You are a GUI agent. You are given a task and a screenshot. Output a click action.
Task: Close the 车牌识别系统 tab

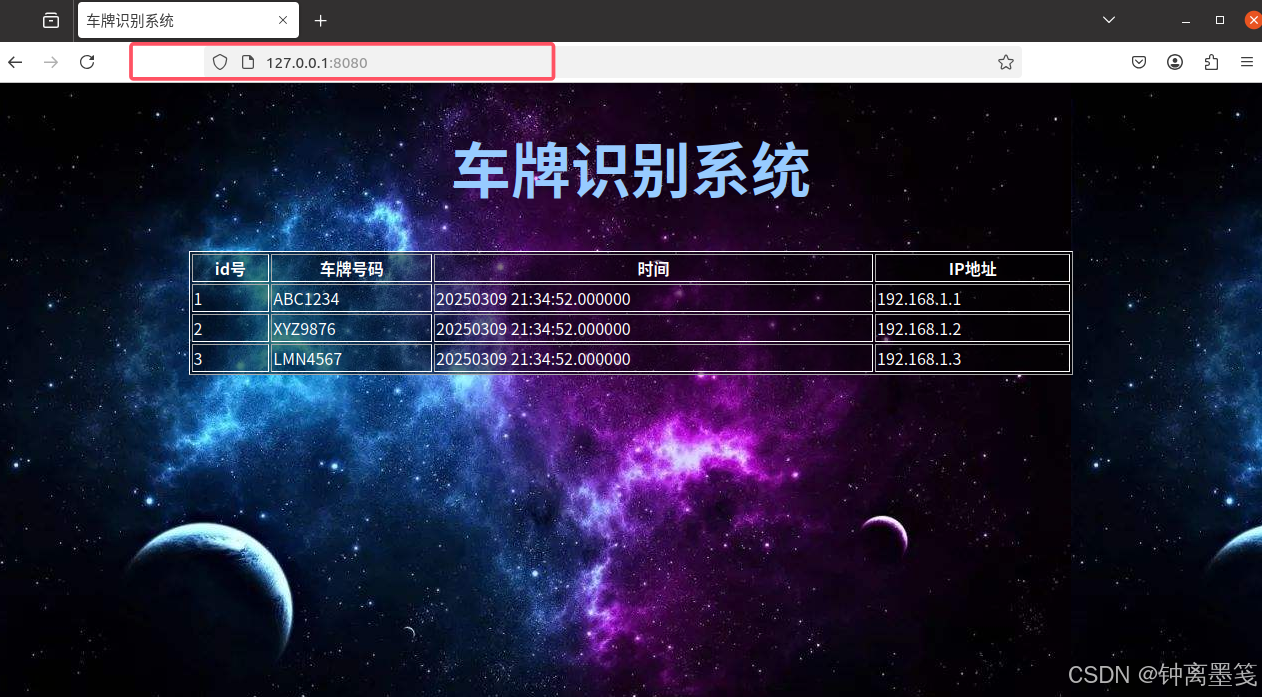coord(284,20)
